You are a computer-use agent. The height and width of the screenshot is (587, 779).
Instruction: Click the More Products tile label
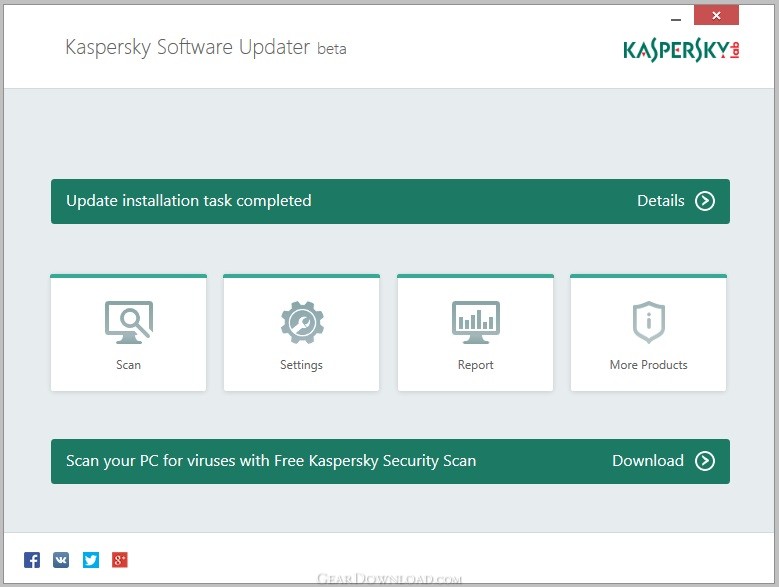[x=648, y=365]
